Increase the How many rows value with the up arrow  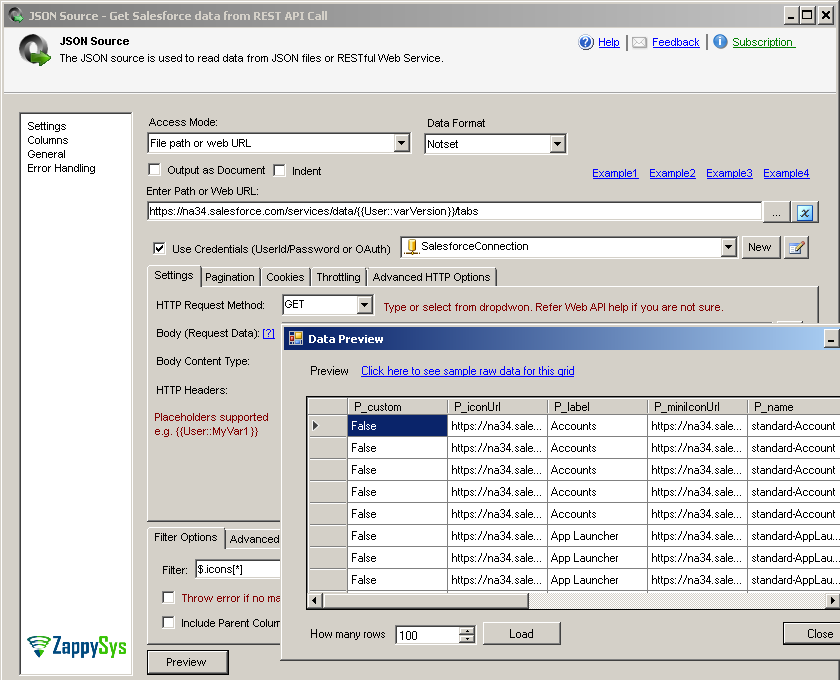(468, 631)
